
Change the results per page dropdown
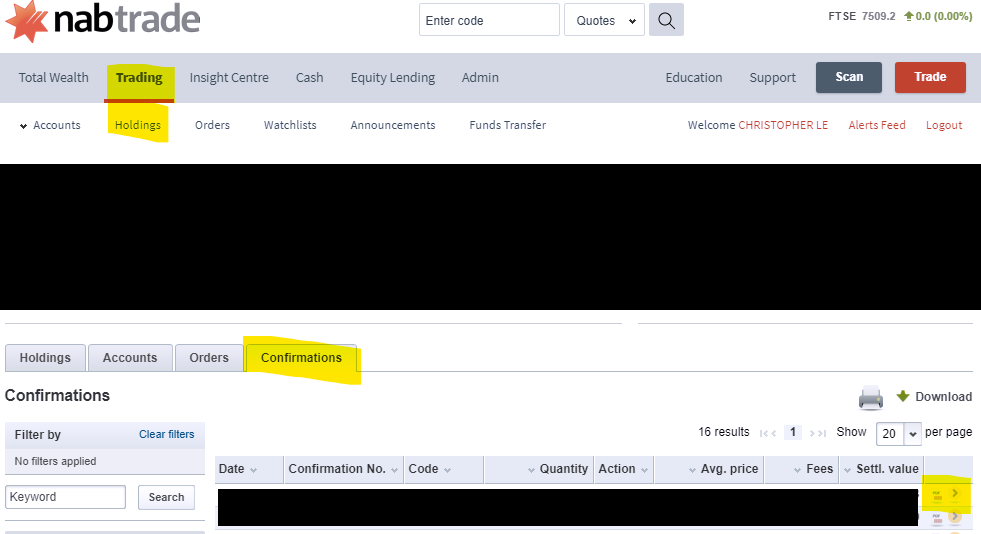899,433
